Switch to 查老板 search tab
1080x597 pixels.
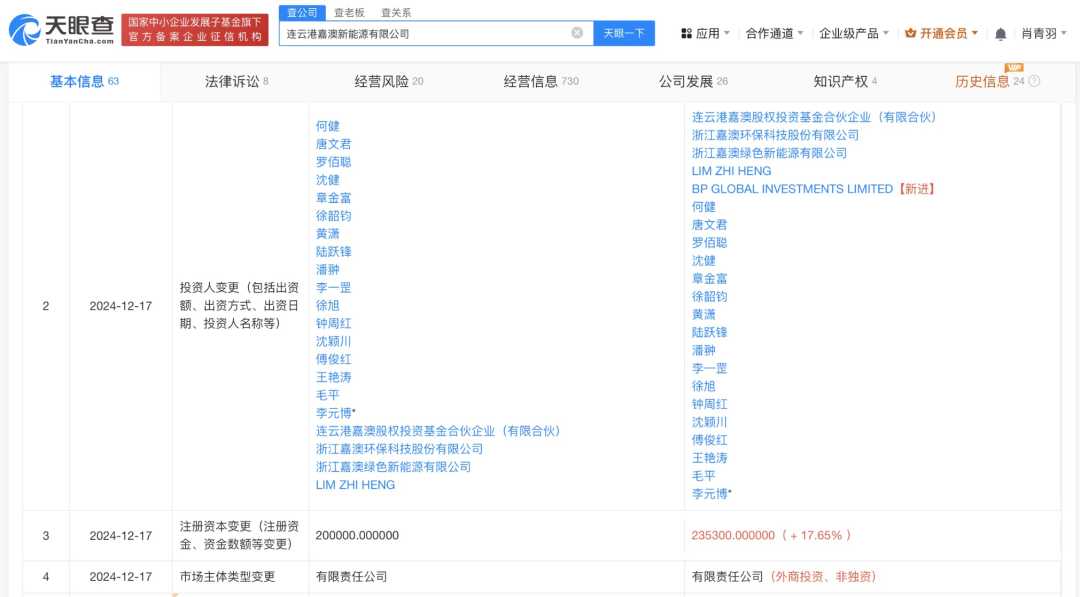coord(350,12)
